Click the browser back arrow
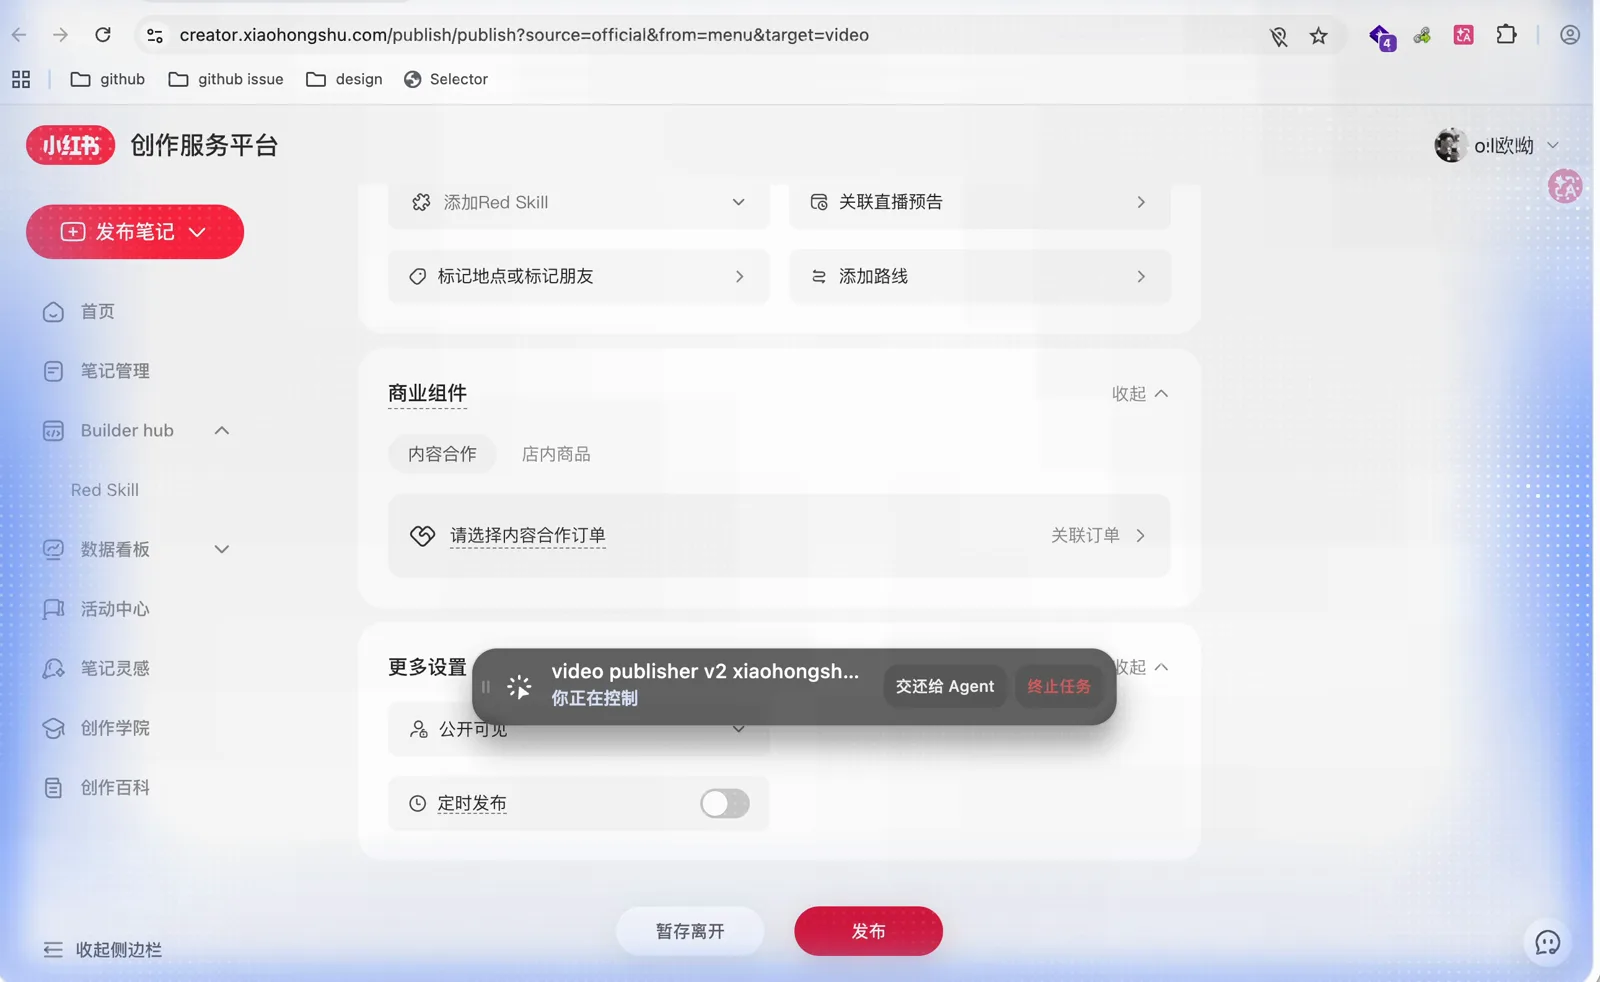 point(19,35)
